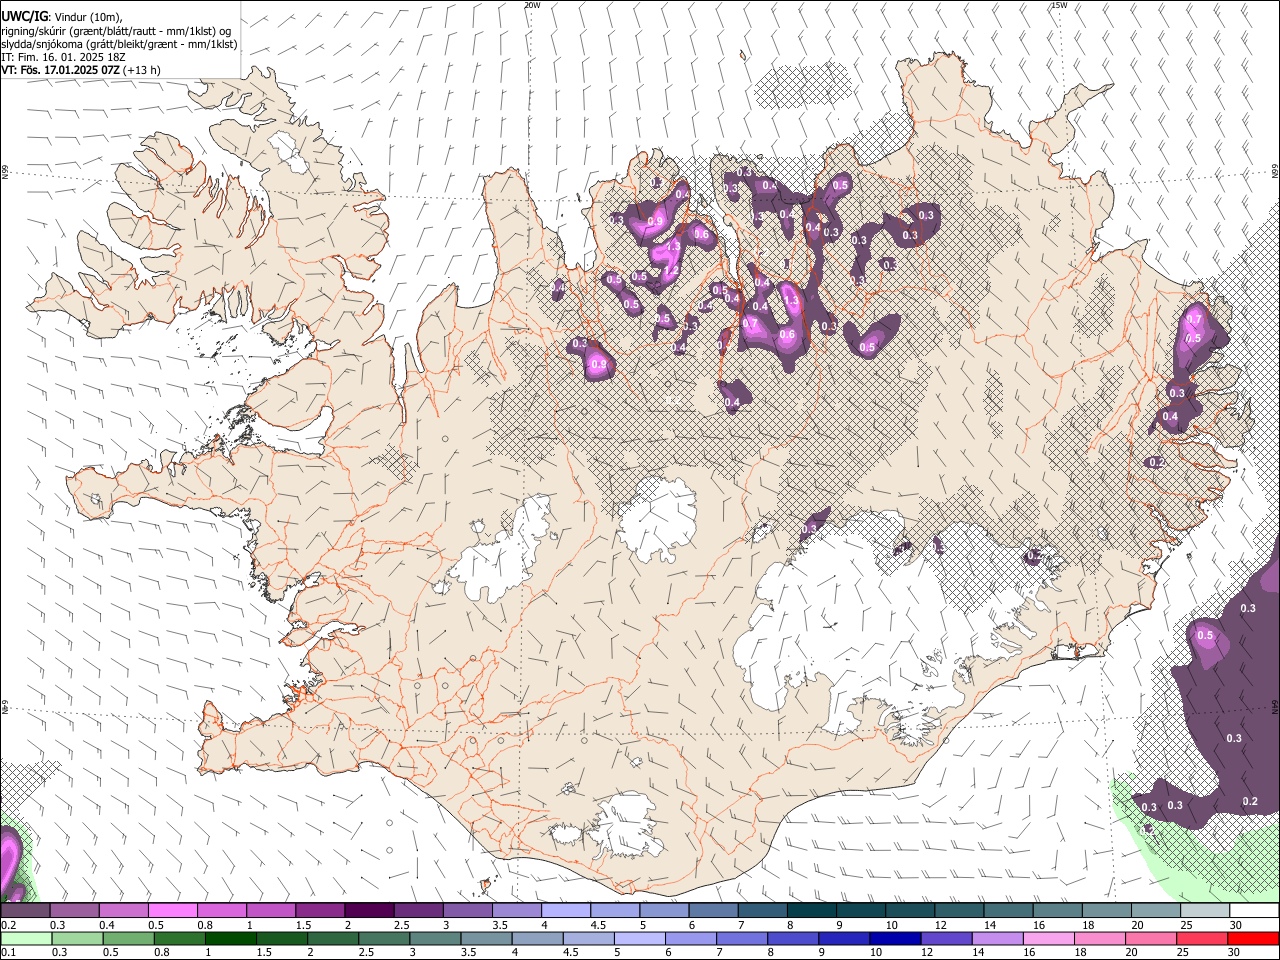
Task: Click the '0.9' snowfall label in north Iceland
Action: pyautogui.click(x=656, y=221)
